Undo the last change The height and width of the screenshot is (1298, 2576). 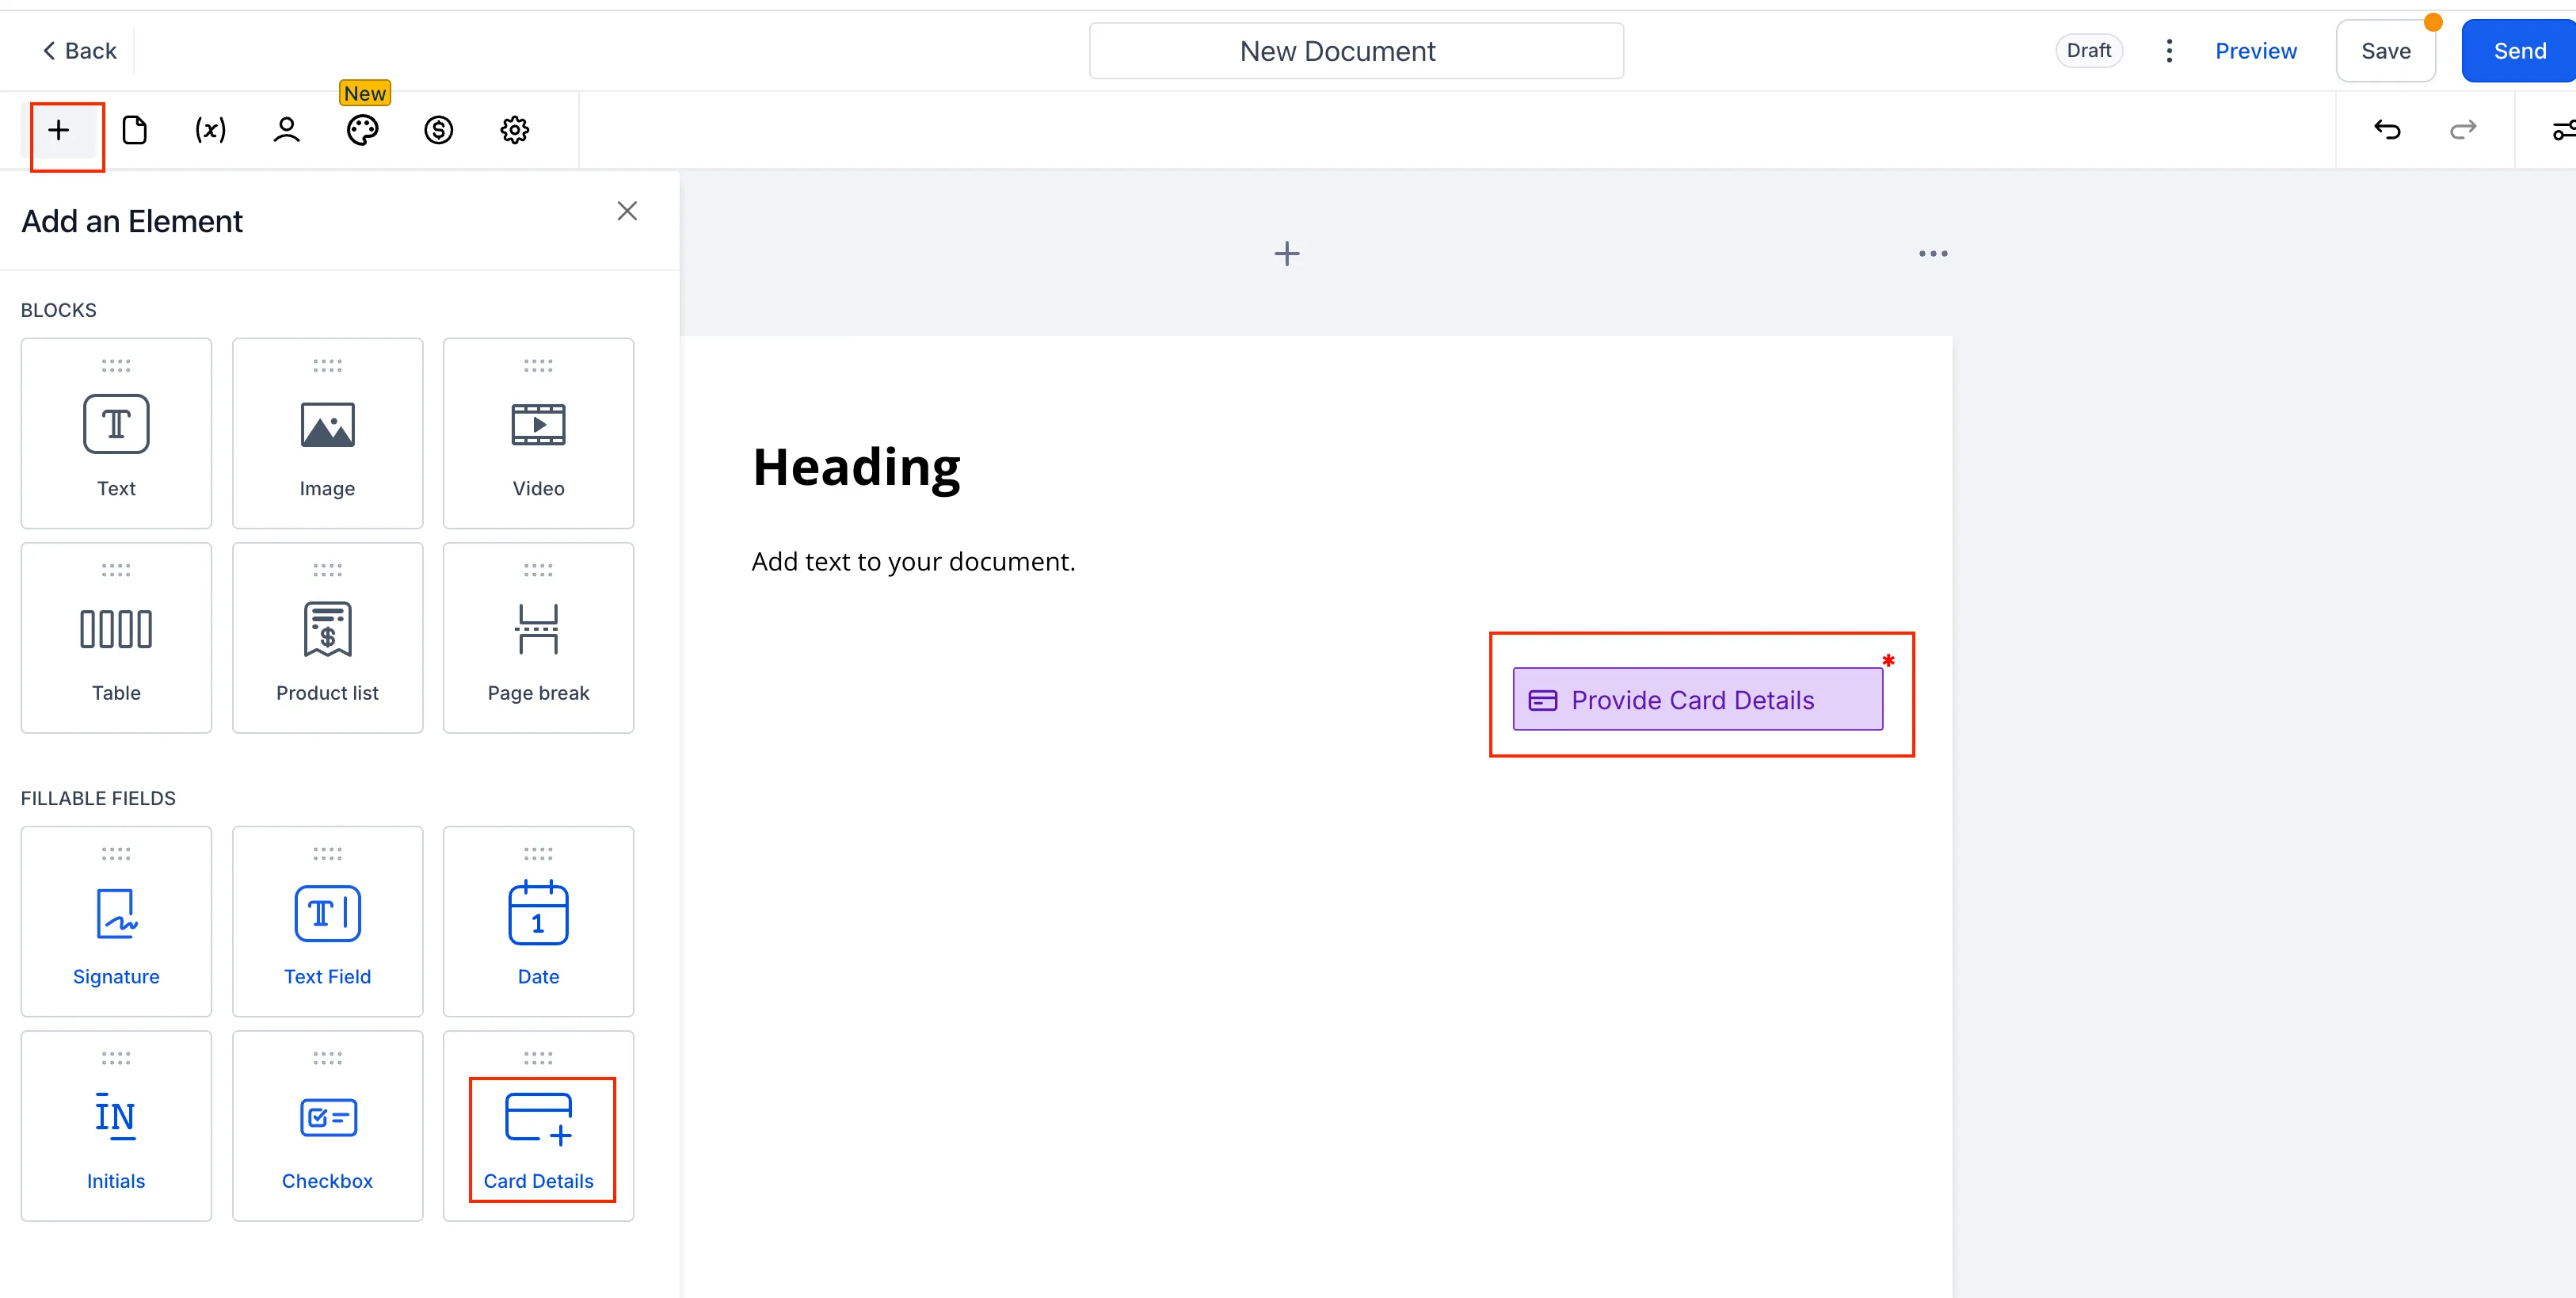(2388, 130)
